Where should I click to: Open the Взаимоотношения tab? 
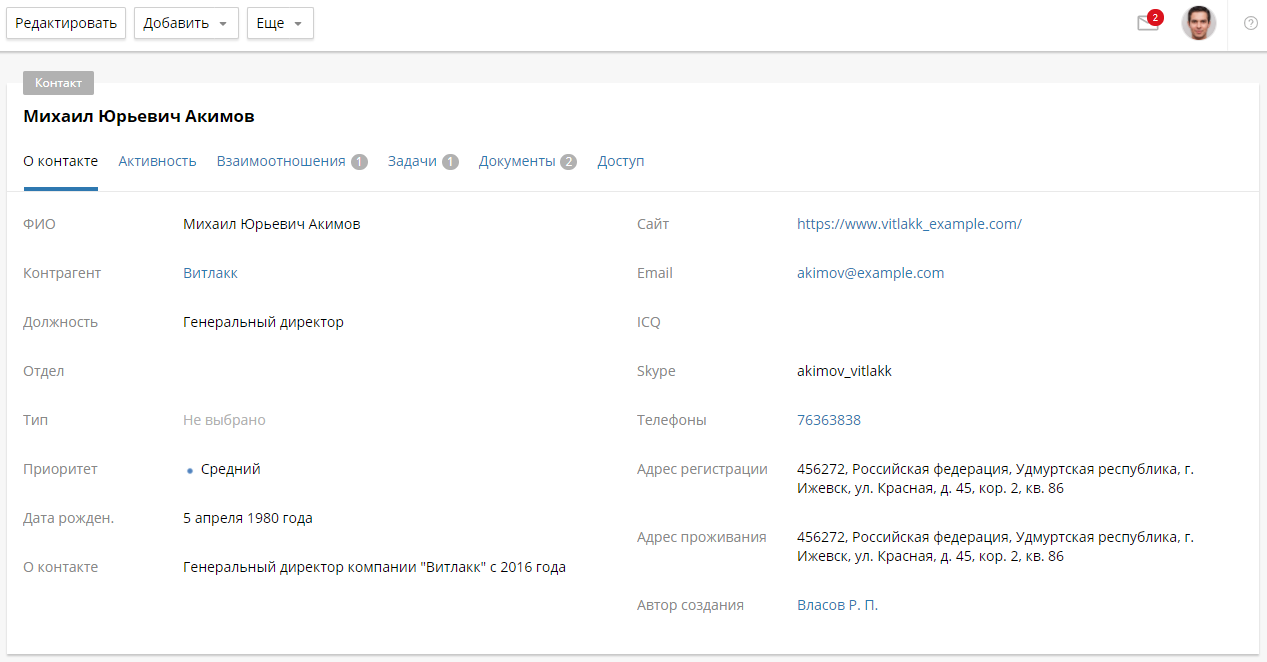(x=281, y=161)
